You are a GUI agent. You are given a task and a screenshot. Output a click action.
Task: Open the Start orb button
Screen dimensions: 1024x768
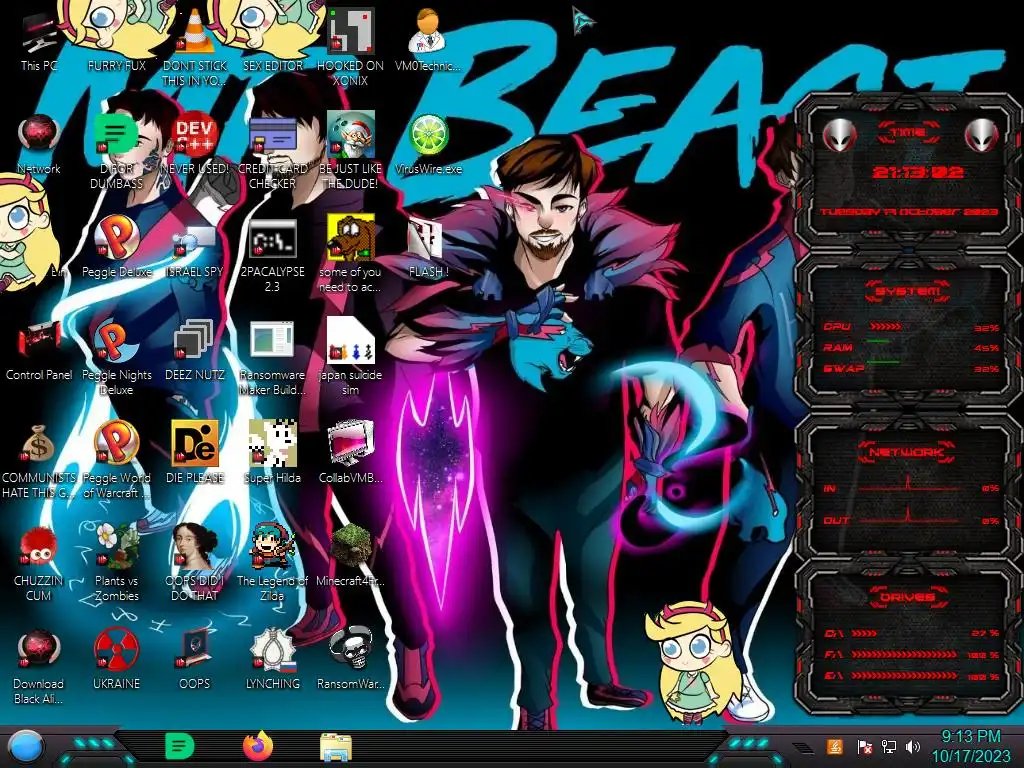[25, 747]
